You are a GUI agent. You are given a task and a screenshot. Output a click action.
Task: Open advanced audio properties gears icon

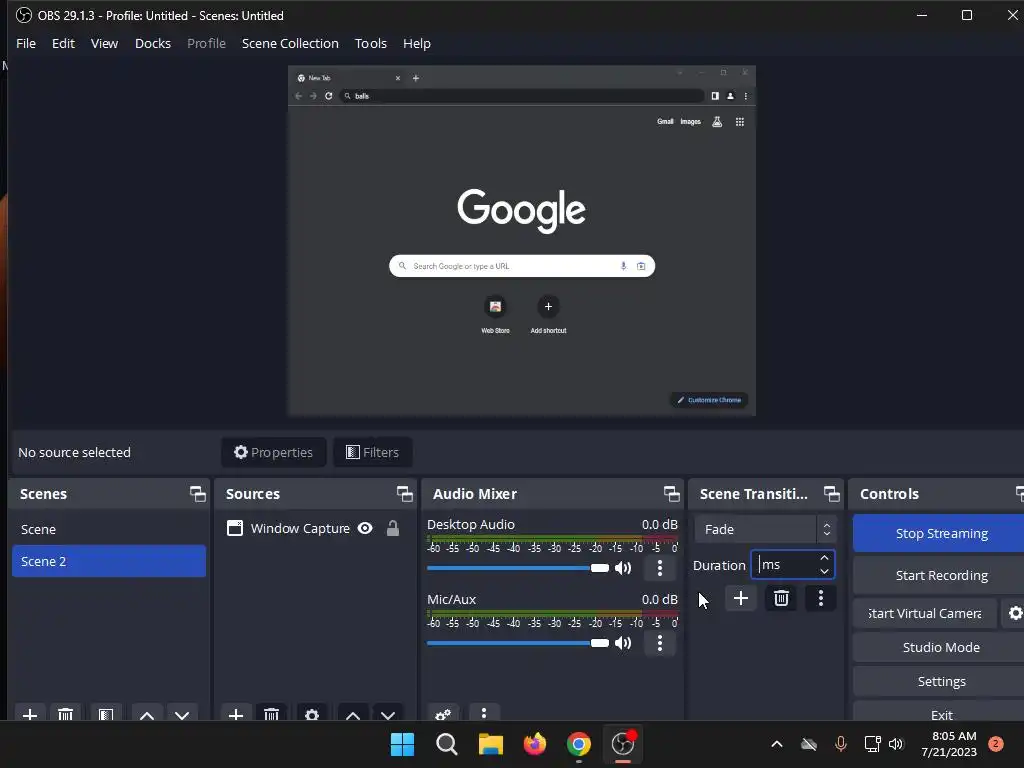tap(443, 714)
